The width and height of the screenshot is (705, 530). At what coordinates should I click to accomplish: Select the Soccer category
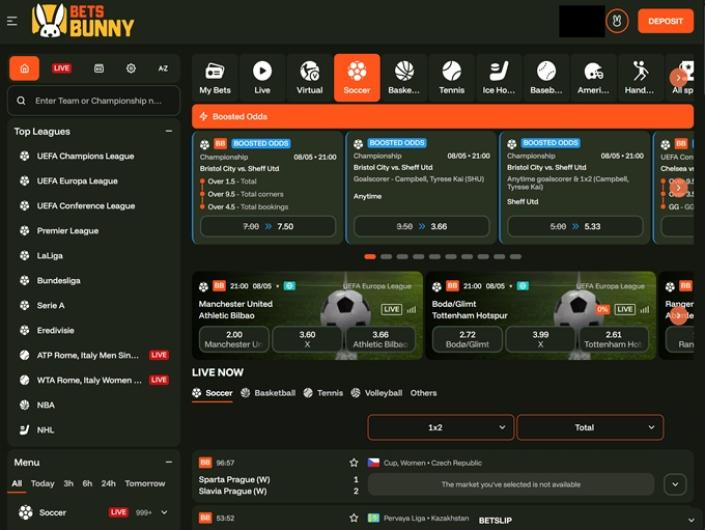click(357, 78)
